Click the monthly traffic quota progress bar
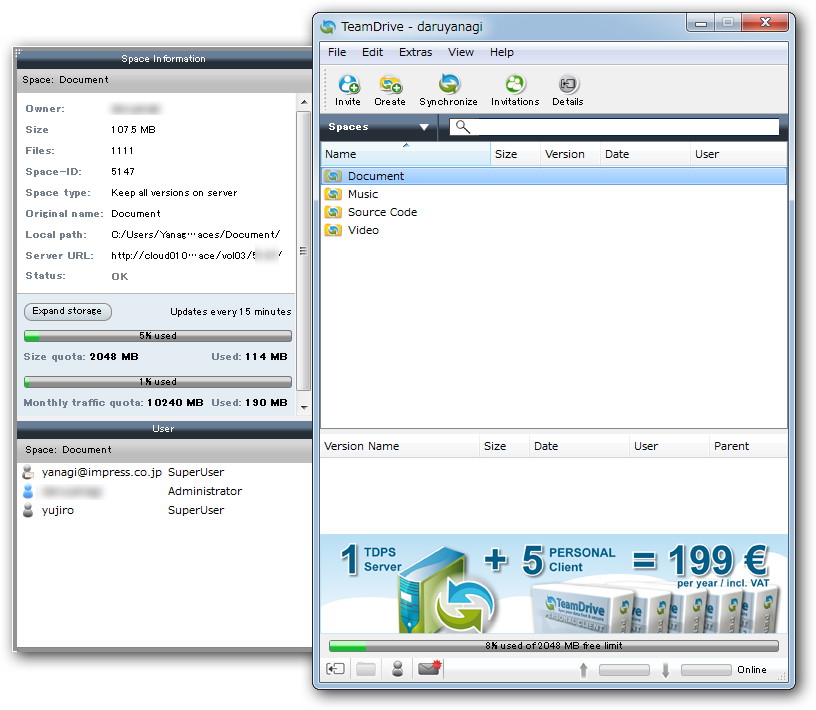Screen dimensions: 816x710 coord(157,381)
